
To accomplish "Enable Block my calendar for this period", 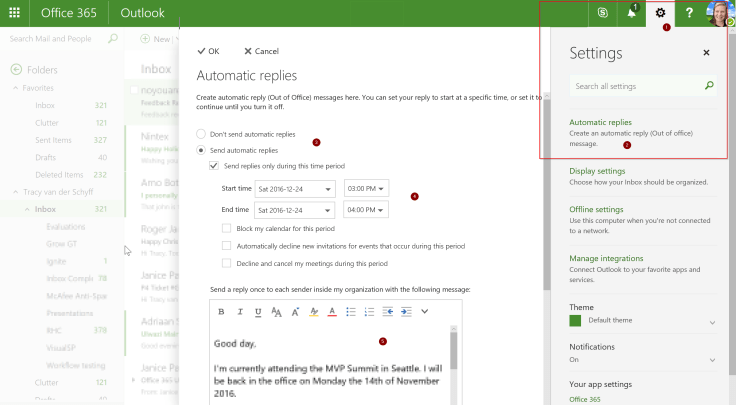I will point(227,228).
